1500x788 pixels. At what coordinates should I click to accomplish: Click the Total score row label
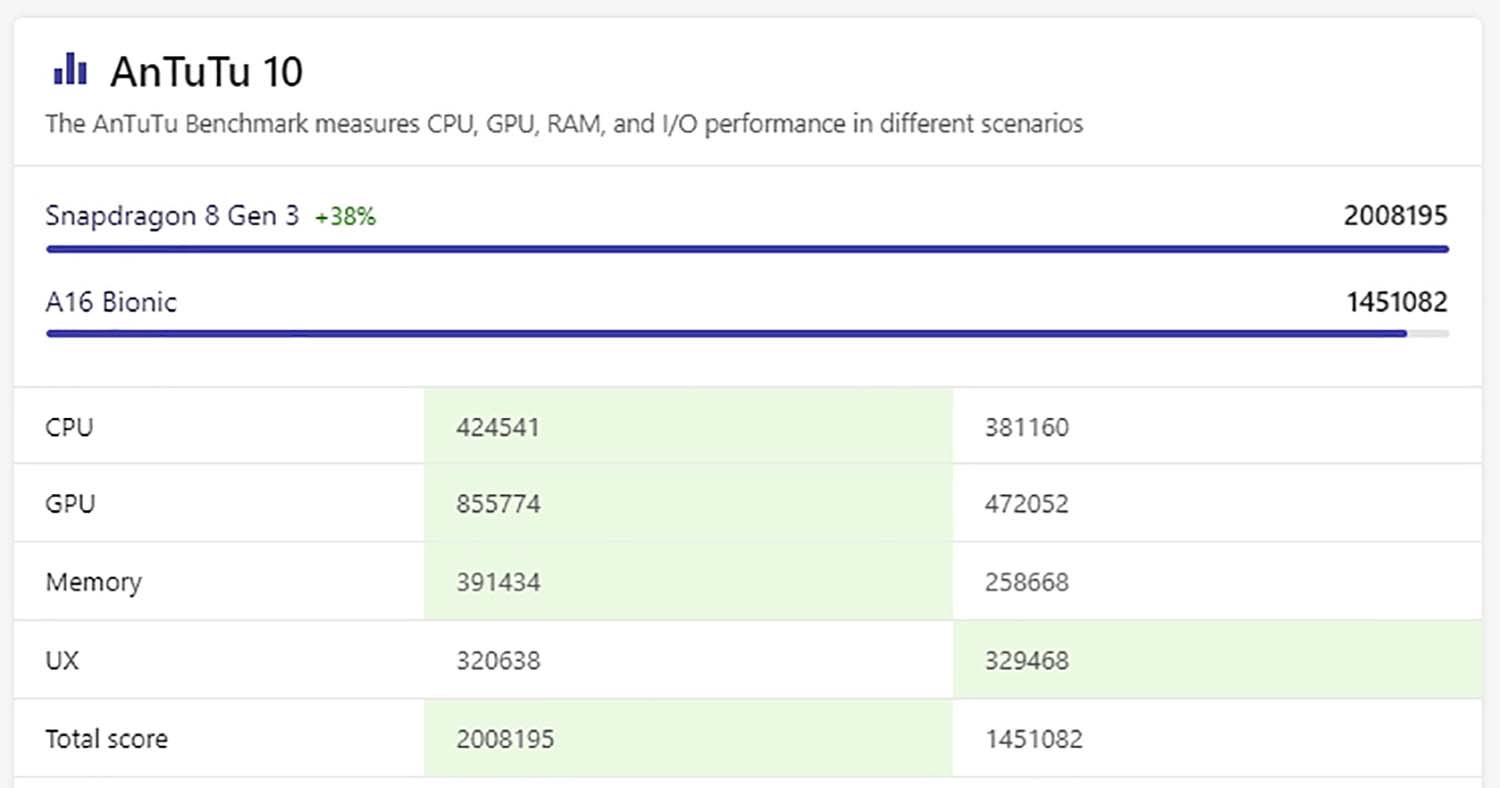[x=106, y=739]
